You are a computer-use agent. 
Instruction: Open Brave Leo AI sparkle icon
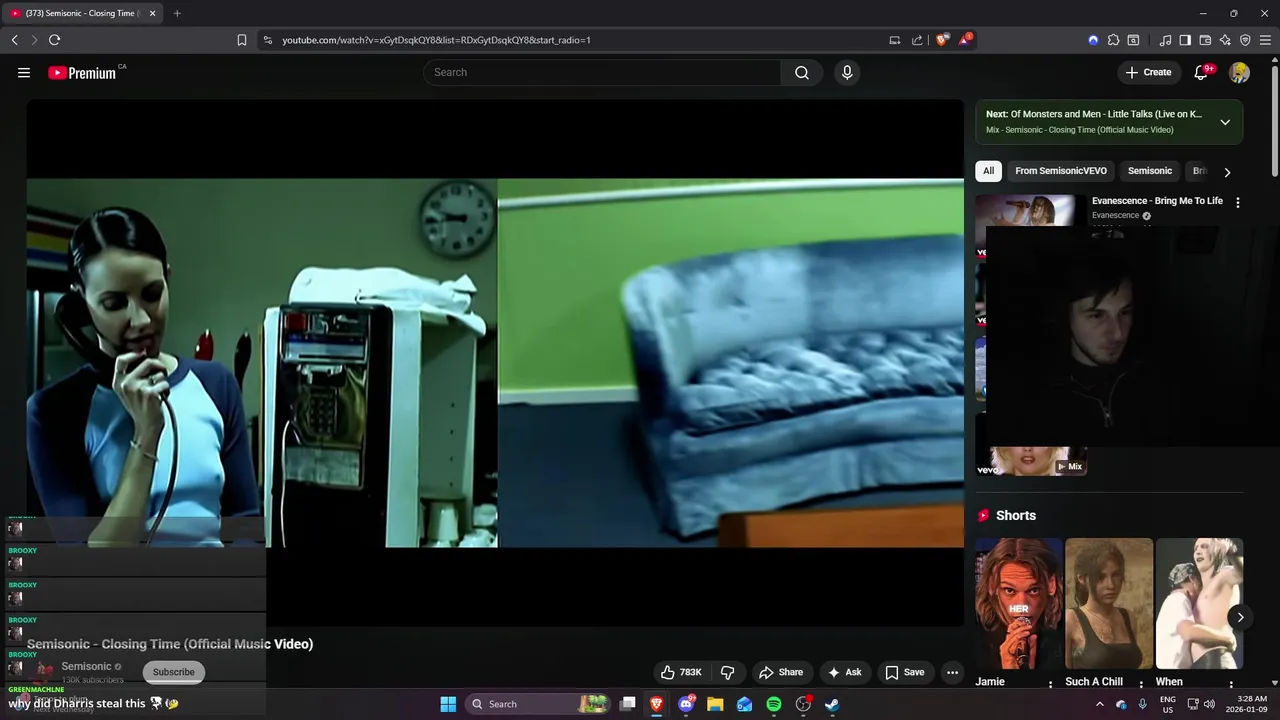pyautogui.click(x=1225, y=40)
